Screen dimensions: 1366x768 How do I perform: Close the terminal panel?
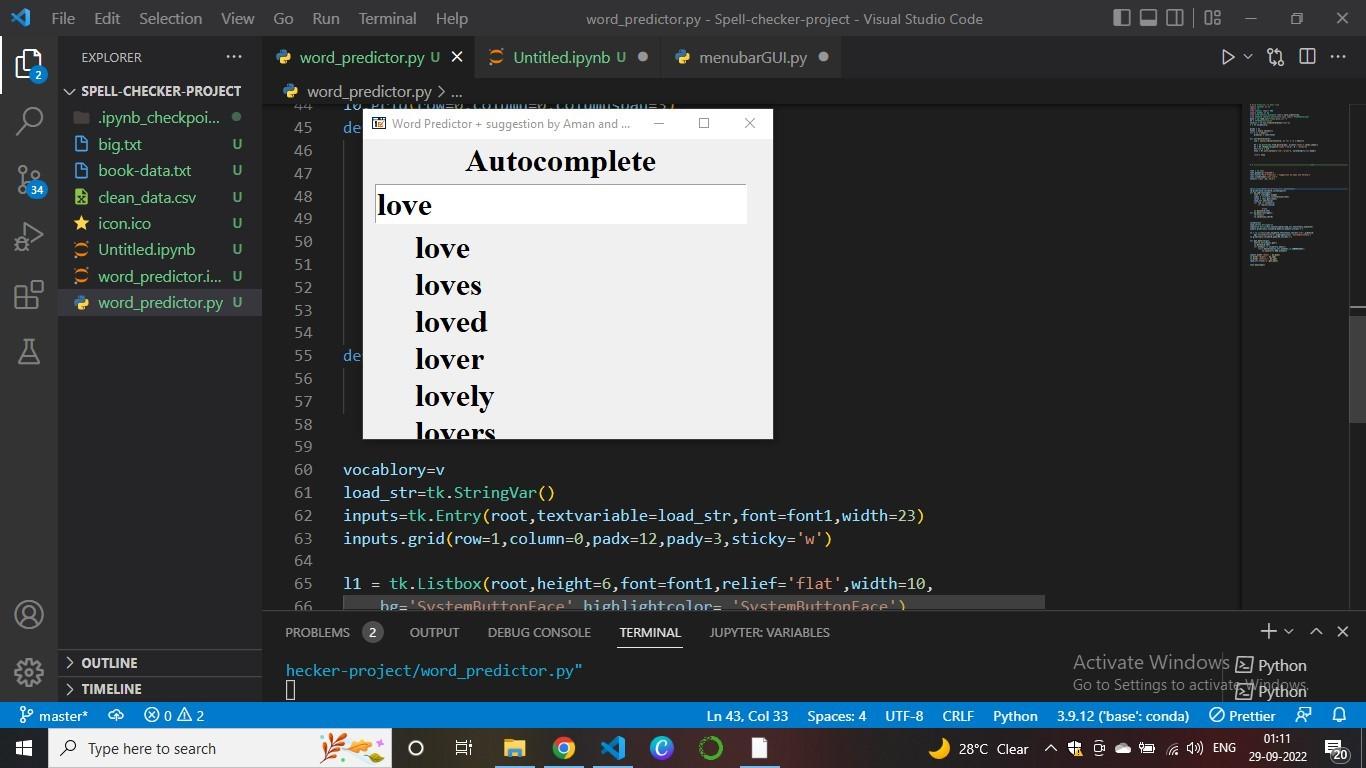pos(1343,631)
